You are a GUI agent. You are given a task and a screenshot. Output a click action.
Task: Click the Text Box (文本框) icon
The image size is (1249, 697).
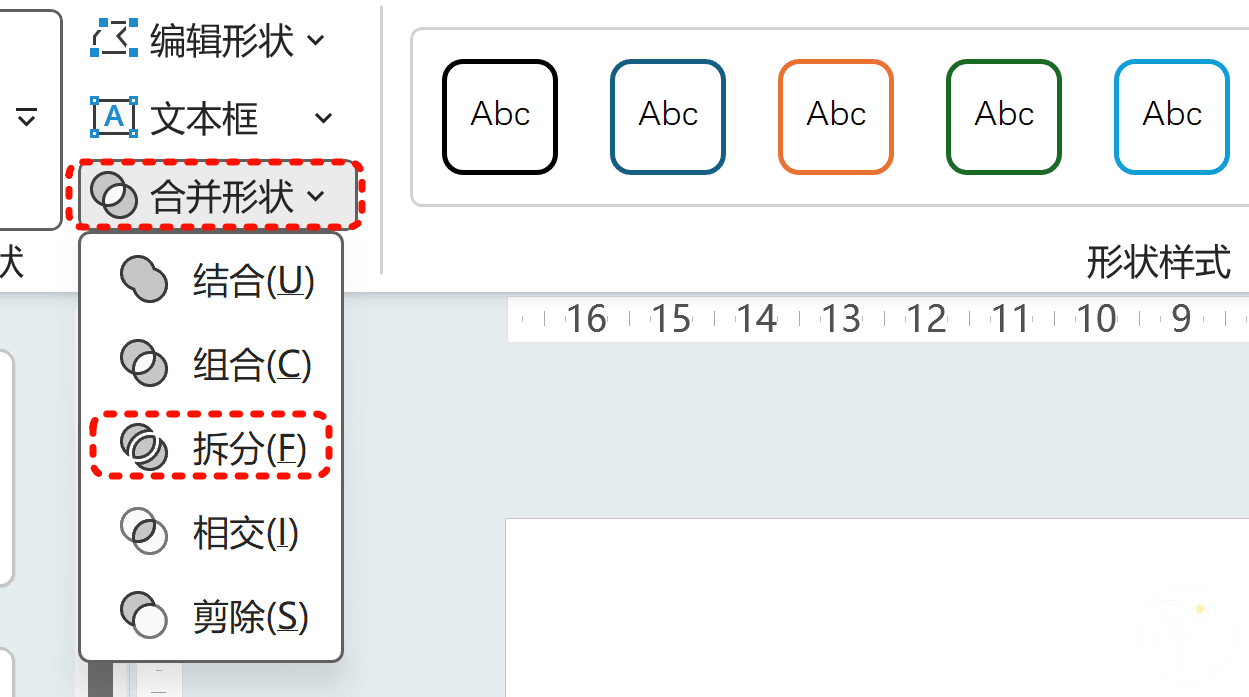[x=113, y=118]
